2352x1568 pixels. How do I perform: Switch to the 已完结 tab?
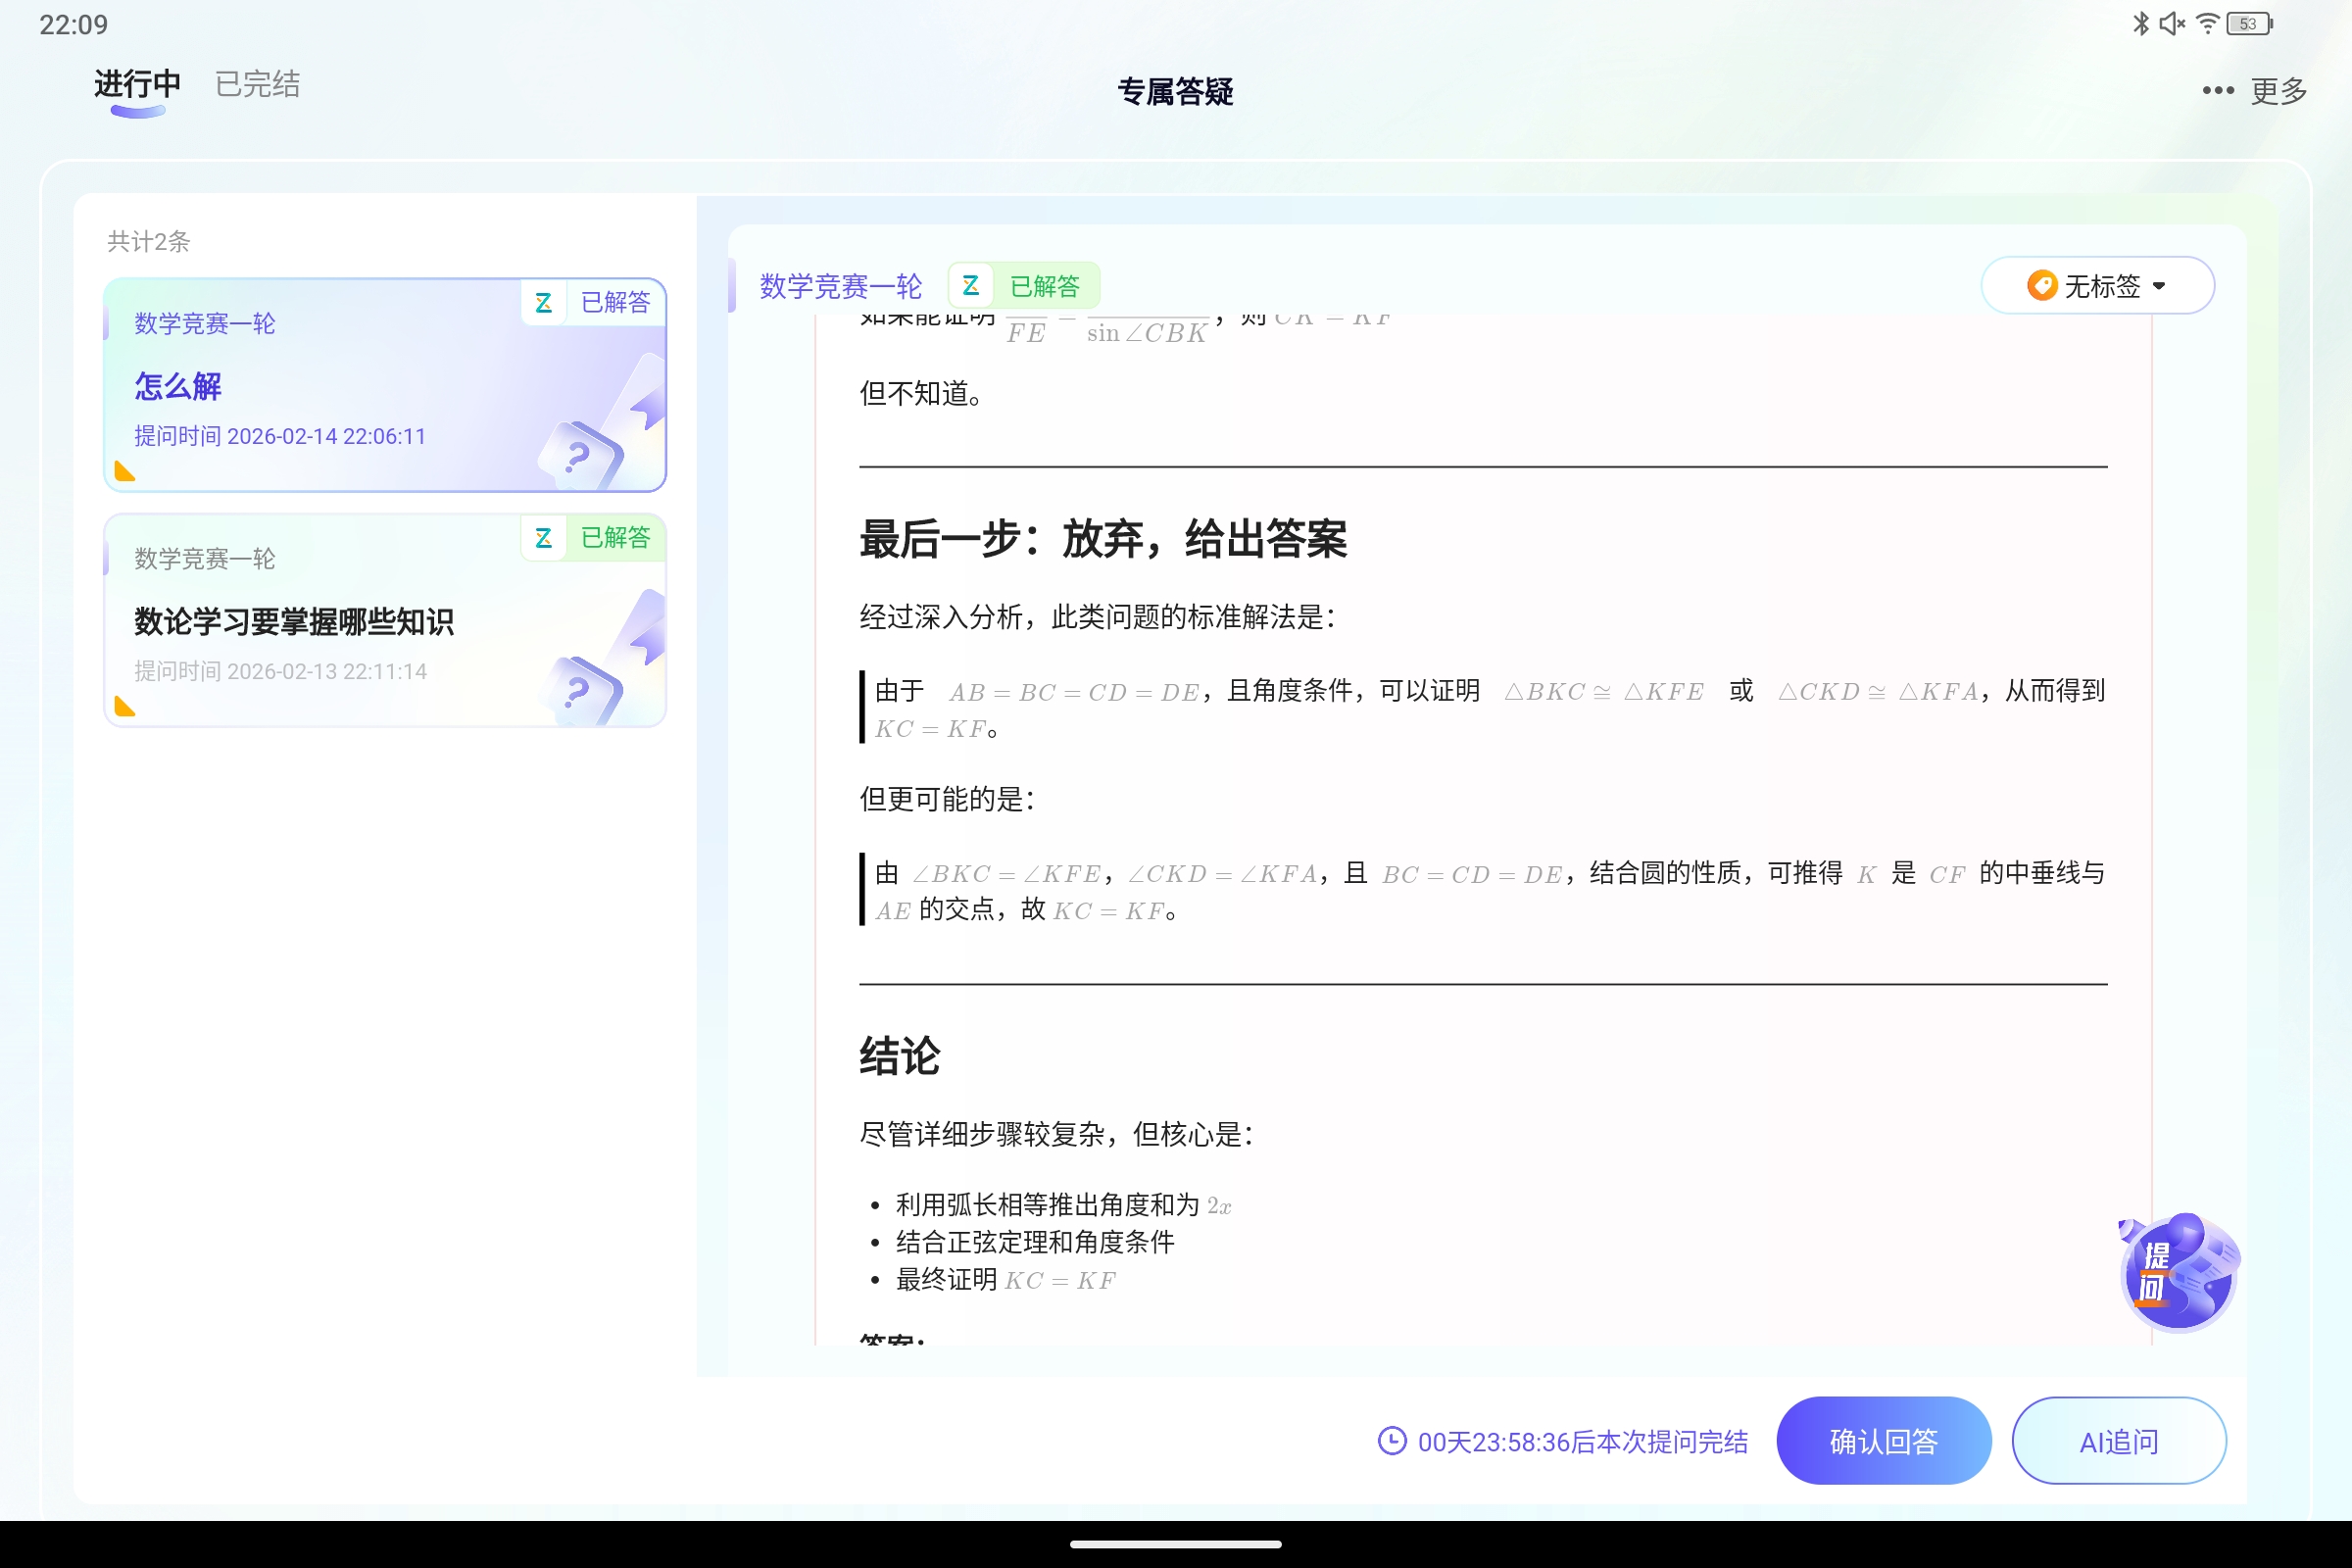(256, 84)
